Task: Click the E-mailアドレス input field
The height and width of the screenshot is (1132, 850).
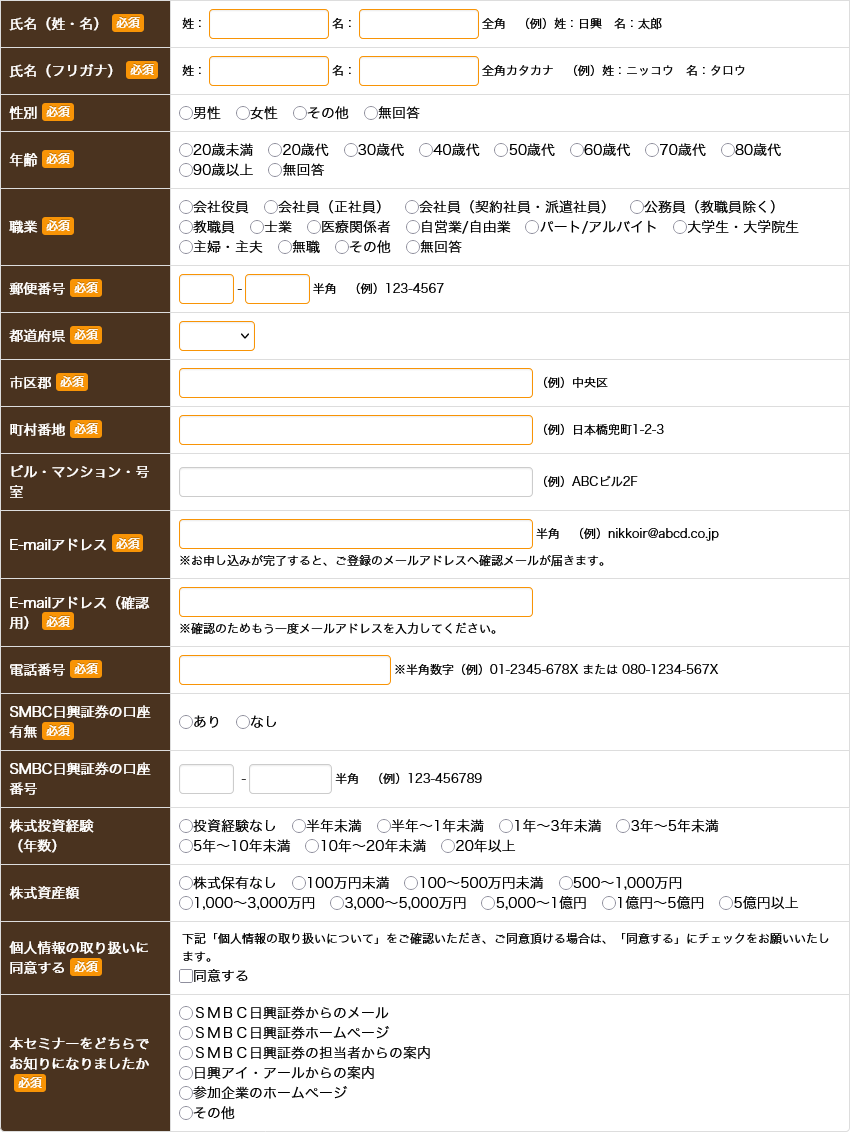Action: [x=355, y=534]
